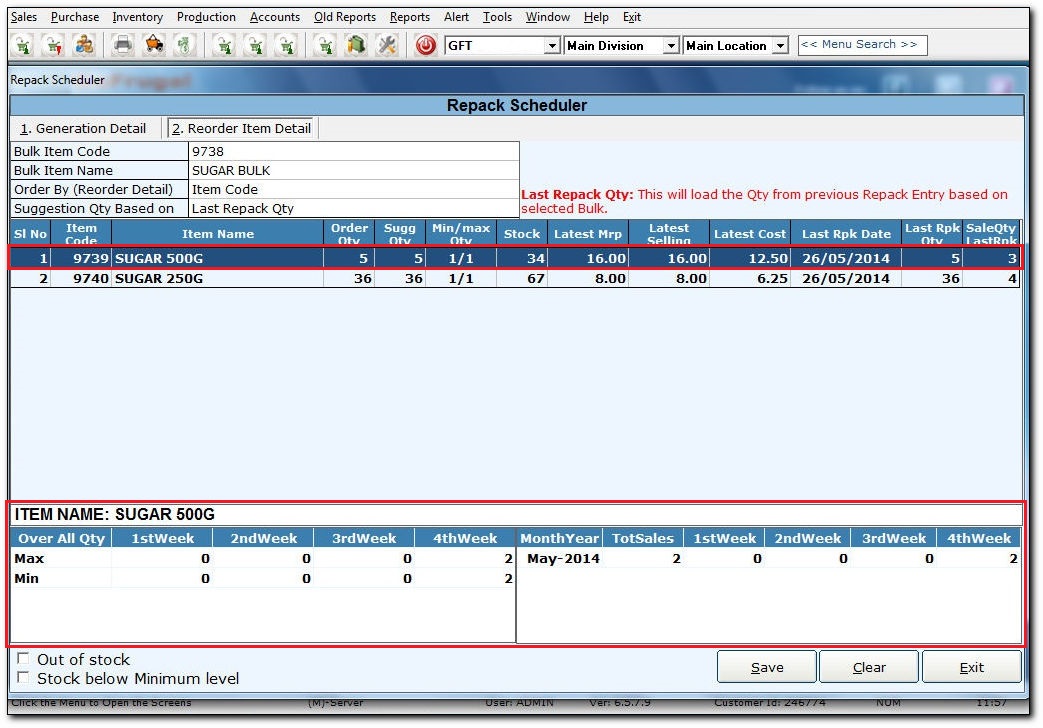Screen dimensions: 1043x728
Task: Click the orange shopping basket toolbar icon
Action: (x=153, y=45)
